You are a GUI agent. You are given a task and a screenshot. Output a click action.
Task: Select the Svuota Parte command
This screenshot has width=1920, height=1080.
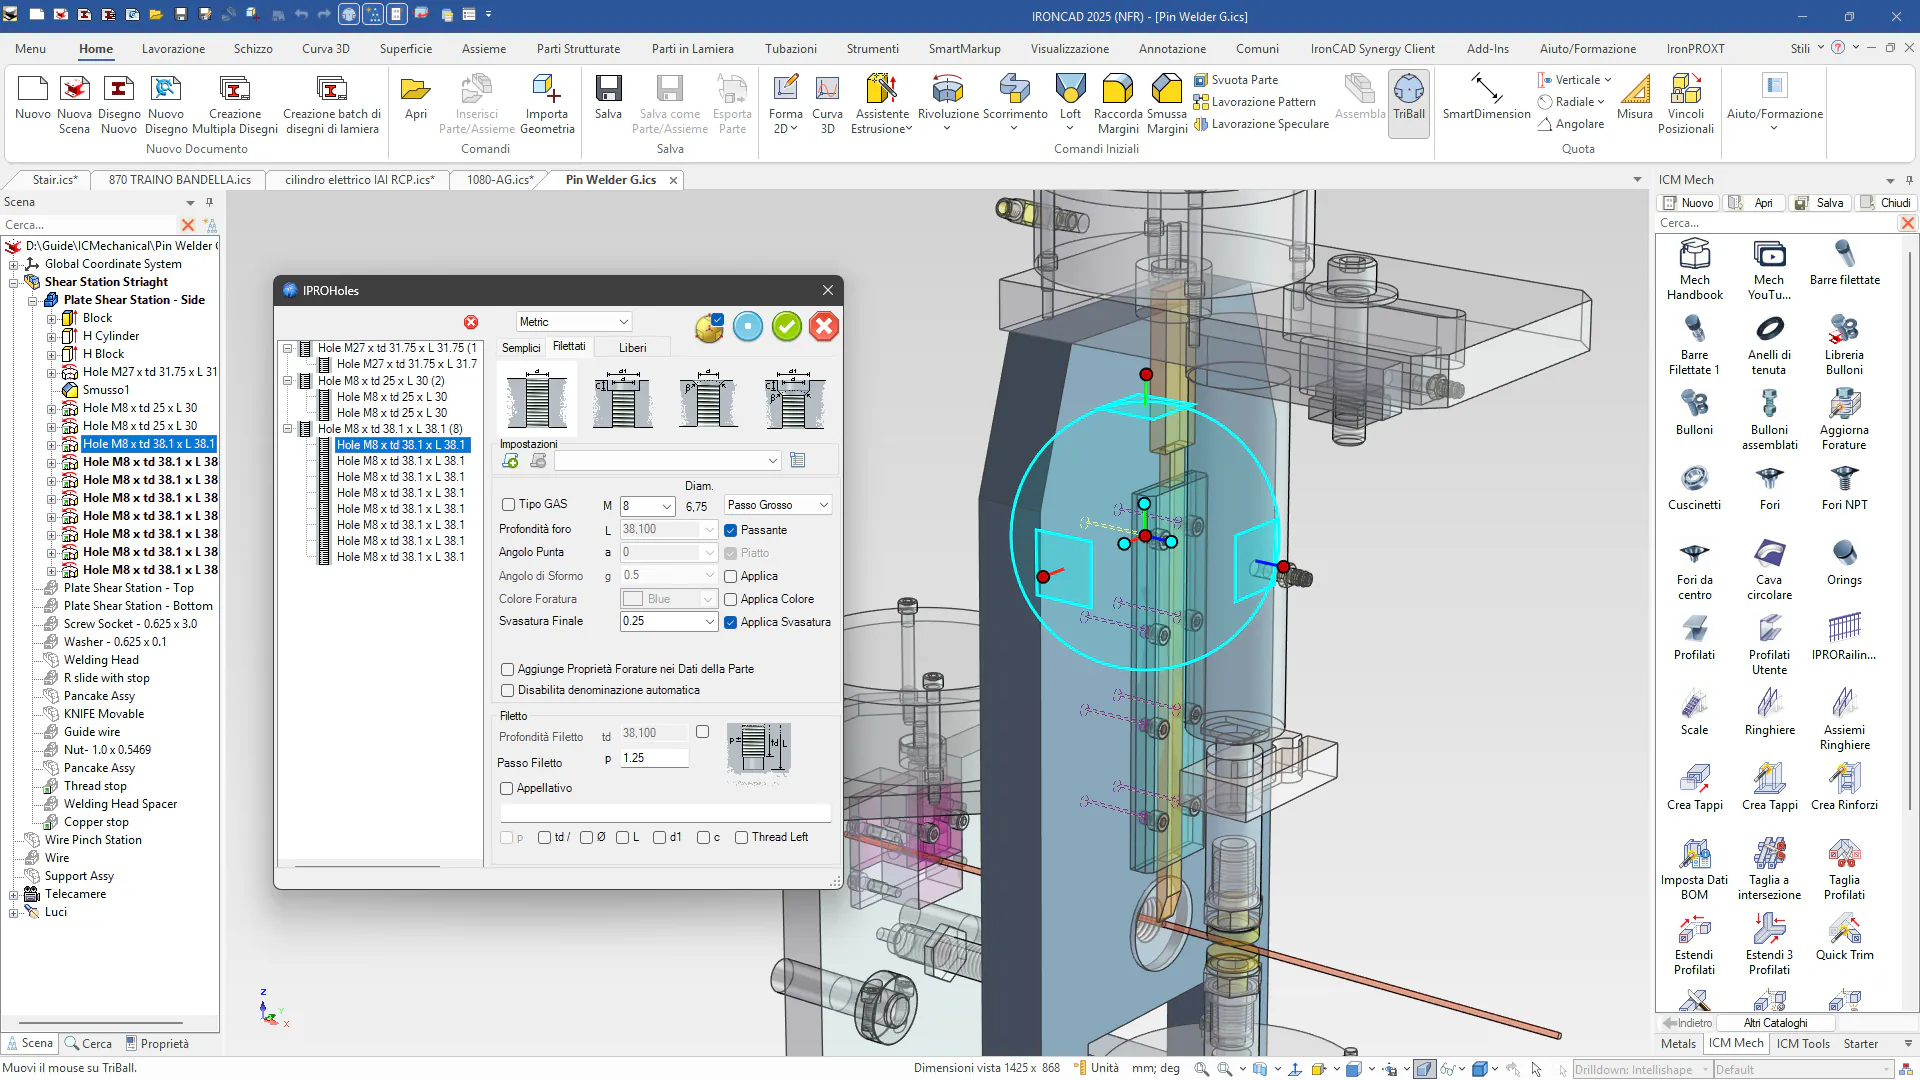(1243, 80)
